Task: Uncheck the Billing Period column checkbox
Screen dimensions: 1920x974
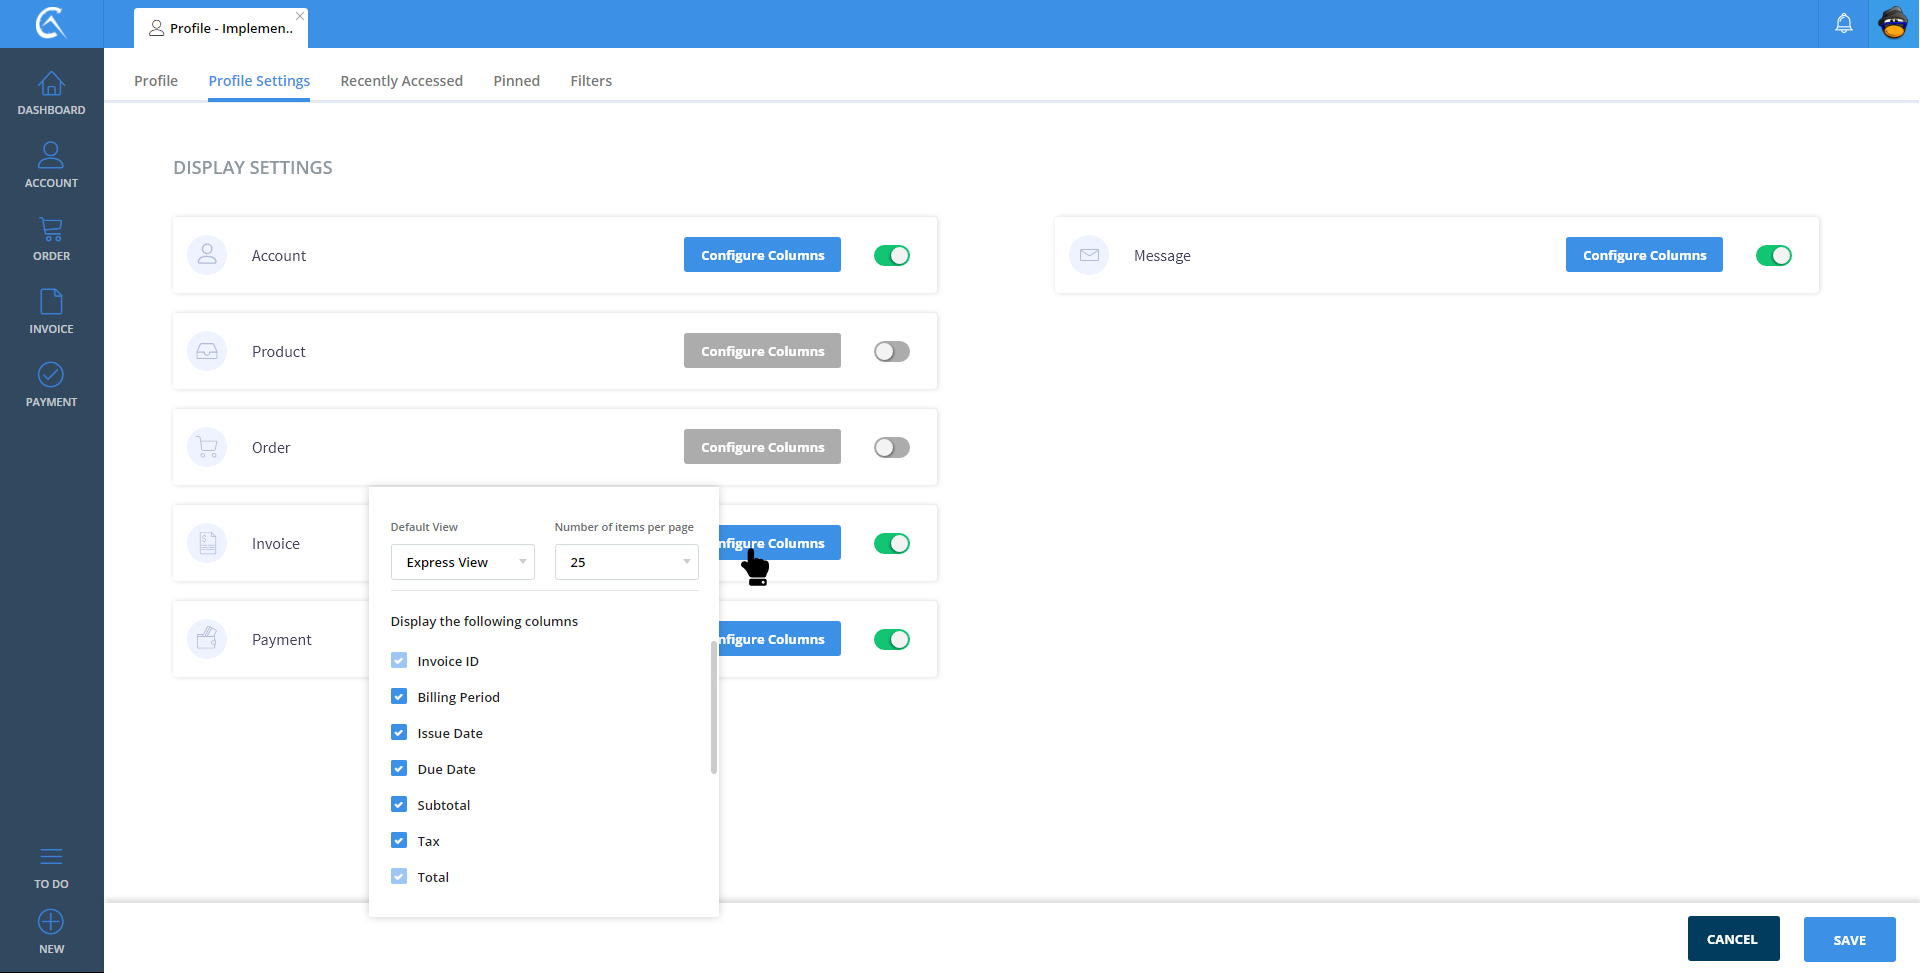Action: [399, 697]
